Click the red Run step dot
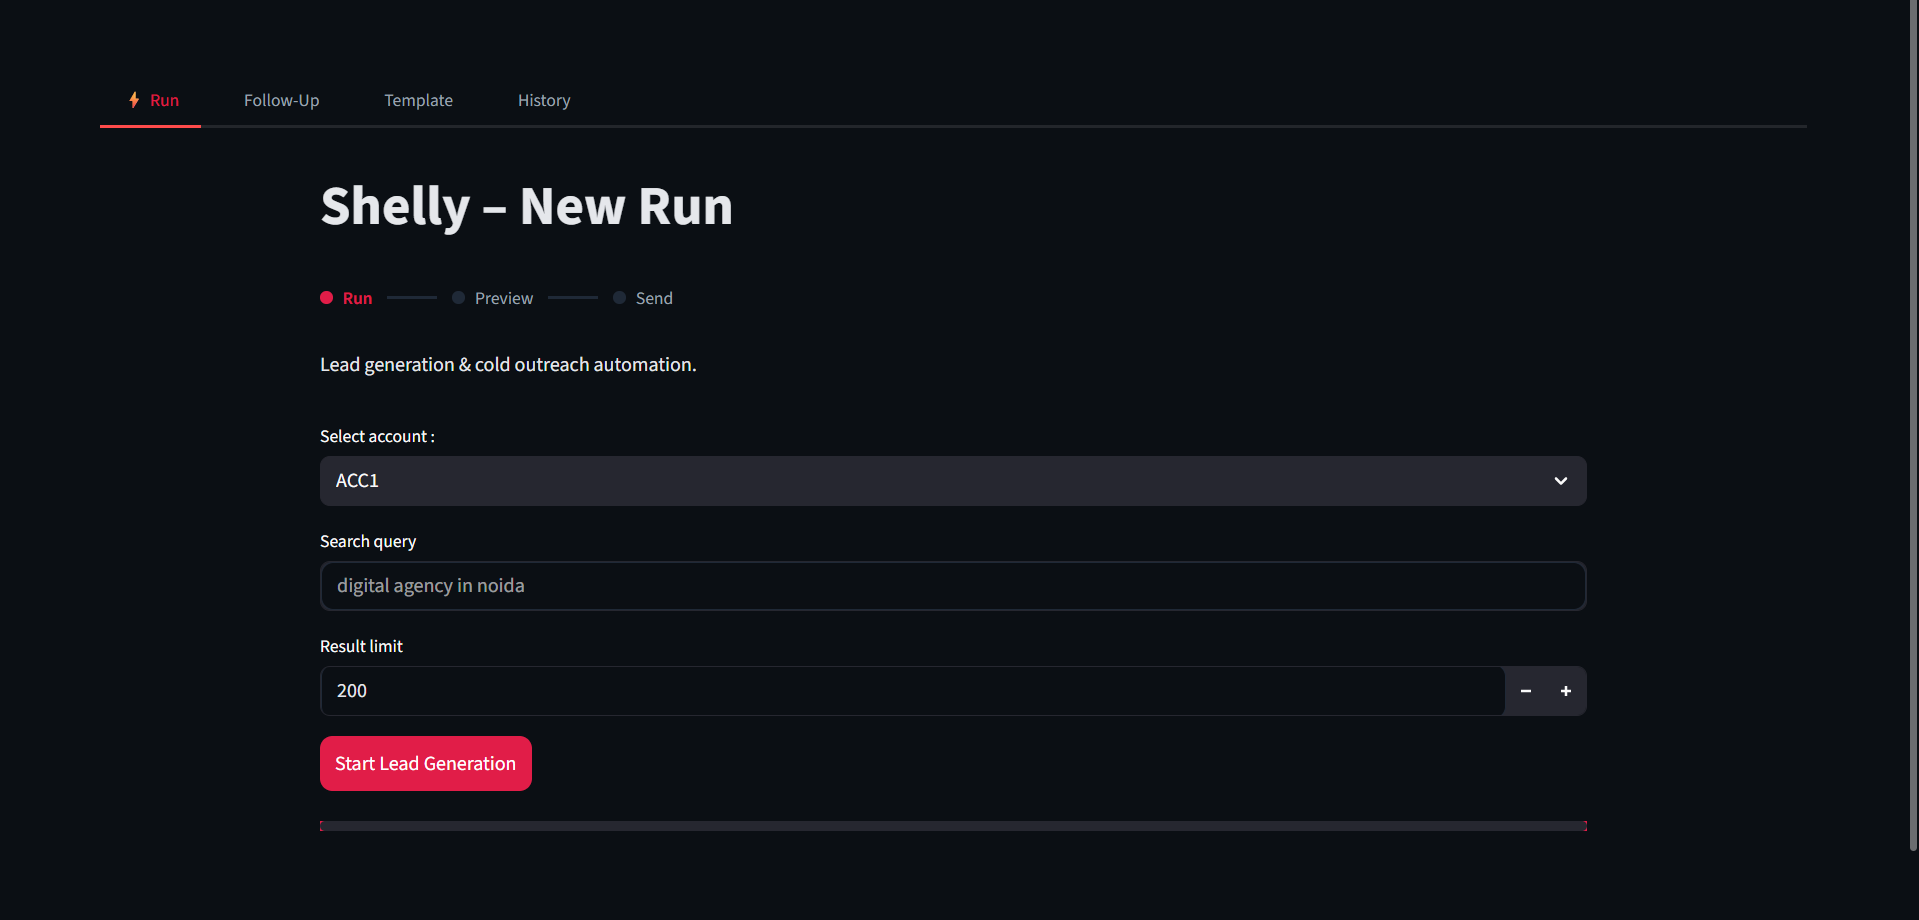The height and width of the screenshot is (920, 1919). pyautogui.click(x=326, y=298)
